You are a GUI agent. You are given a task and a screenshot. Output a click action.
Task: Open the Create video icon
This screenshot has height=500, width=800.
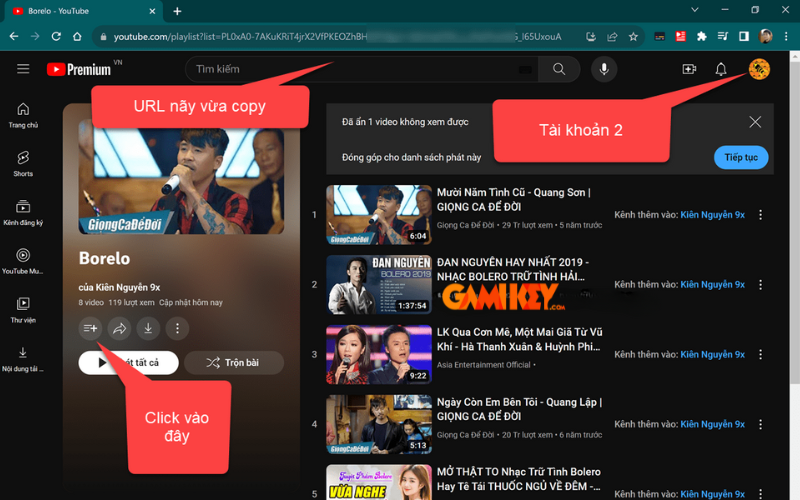pyautogui.click(x=689, y=69)
